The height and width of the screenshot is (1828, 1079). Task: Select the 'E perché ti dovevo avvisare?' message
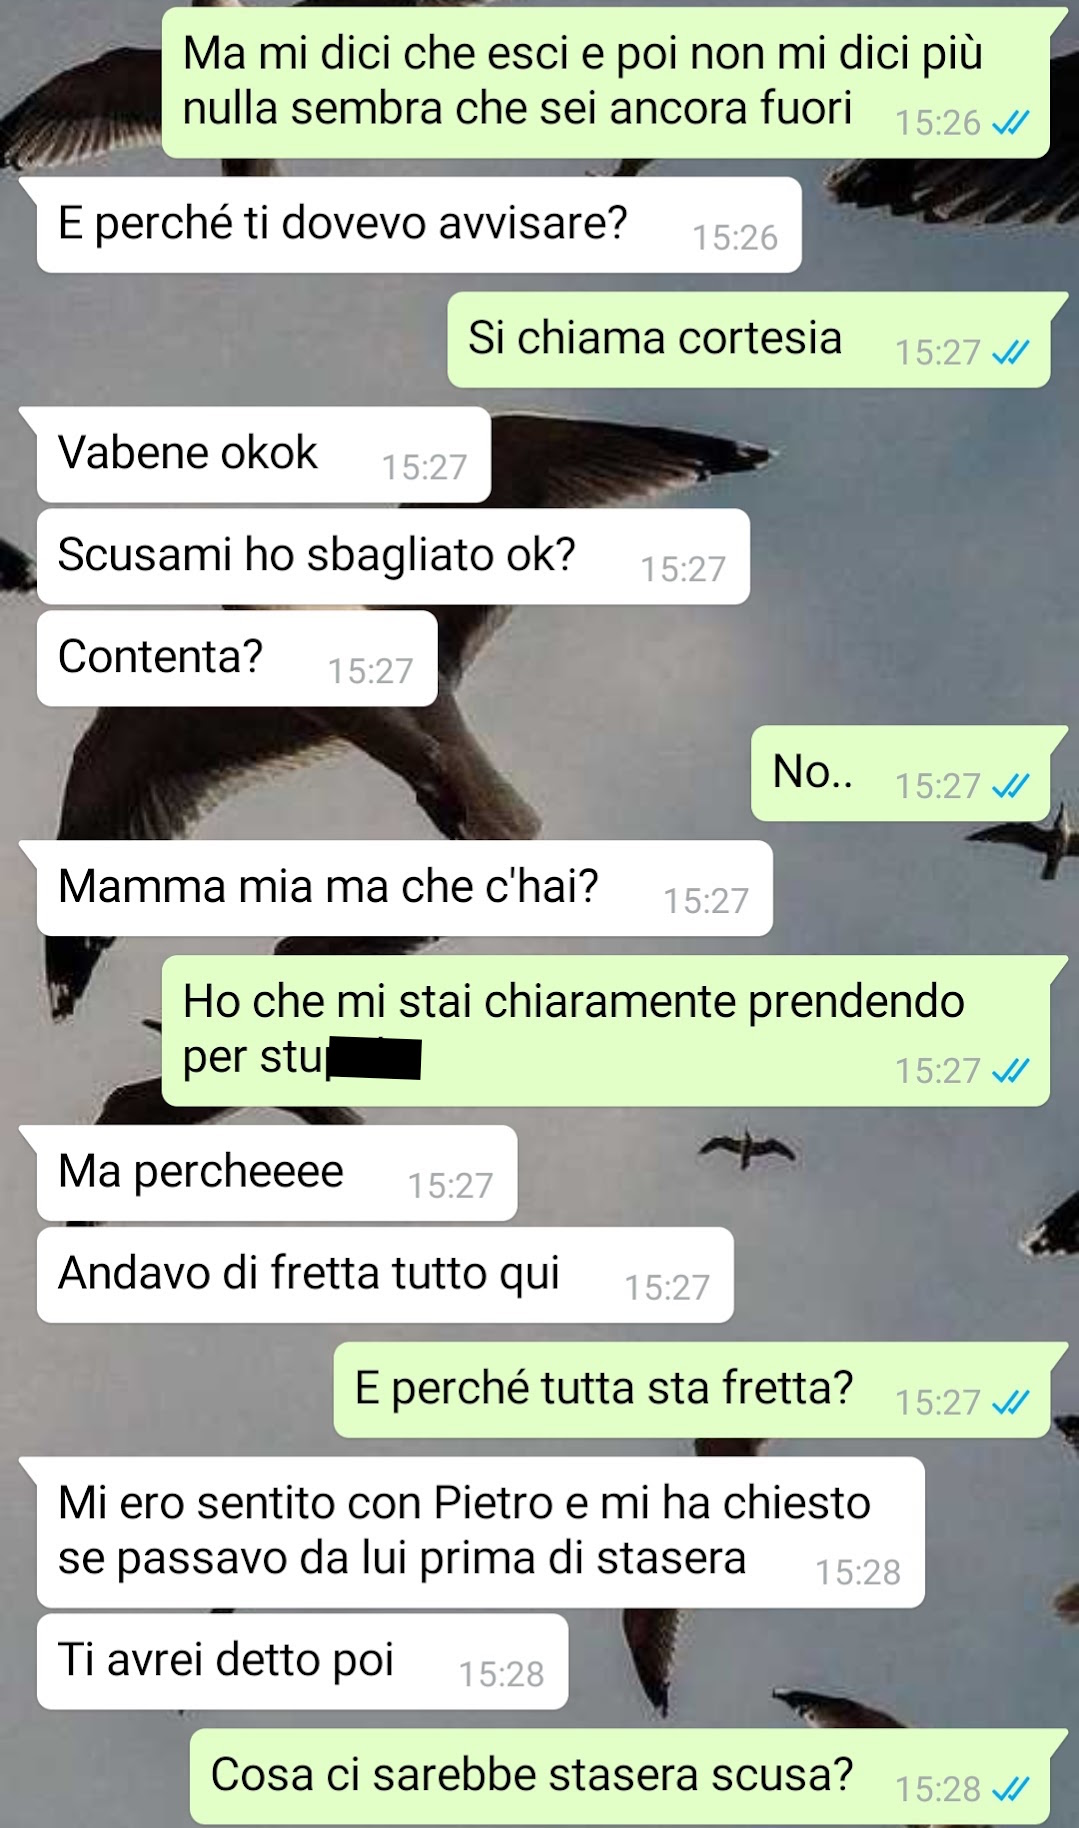click(419, 225)
